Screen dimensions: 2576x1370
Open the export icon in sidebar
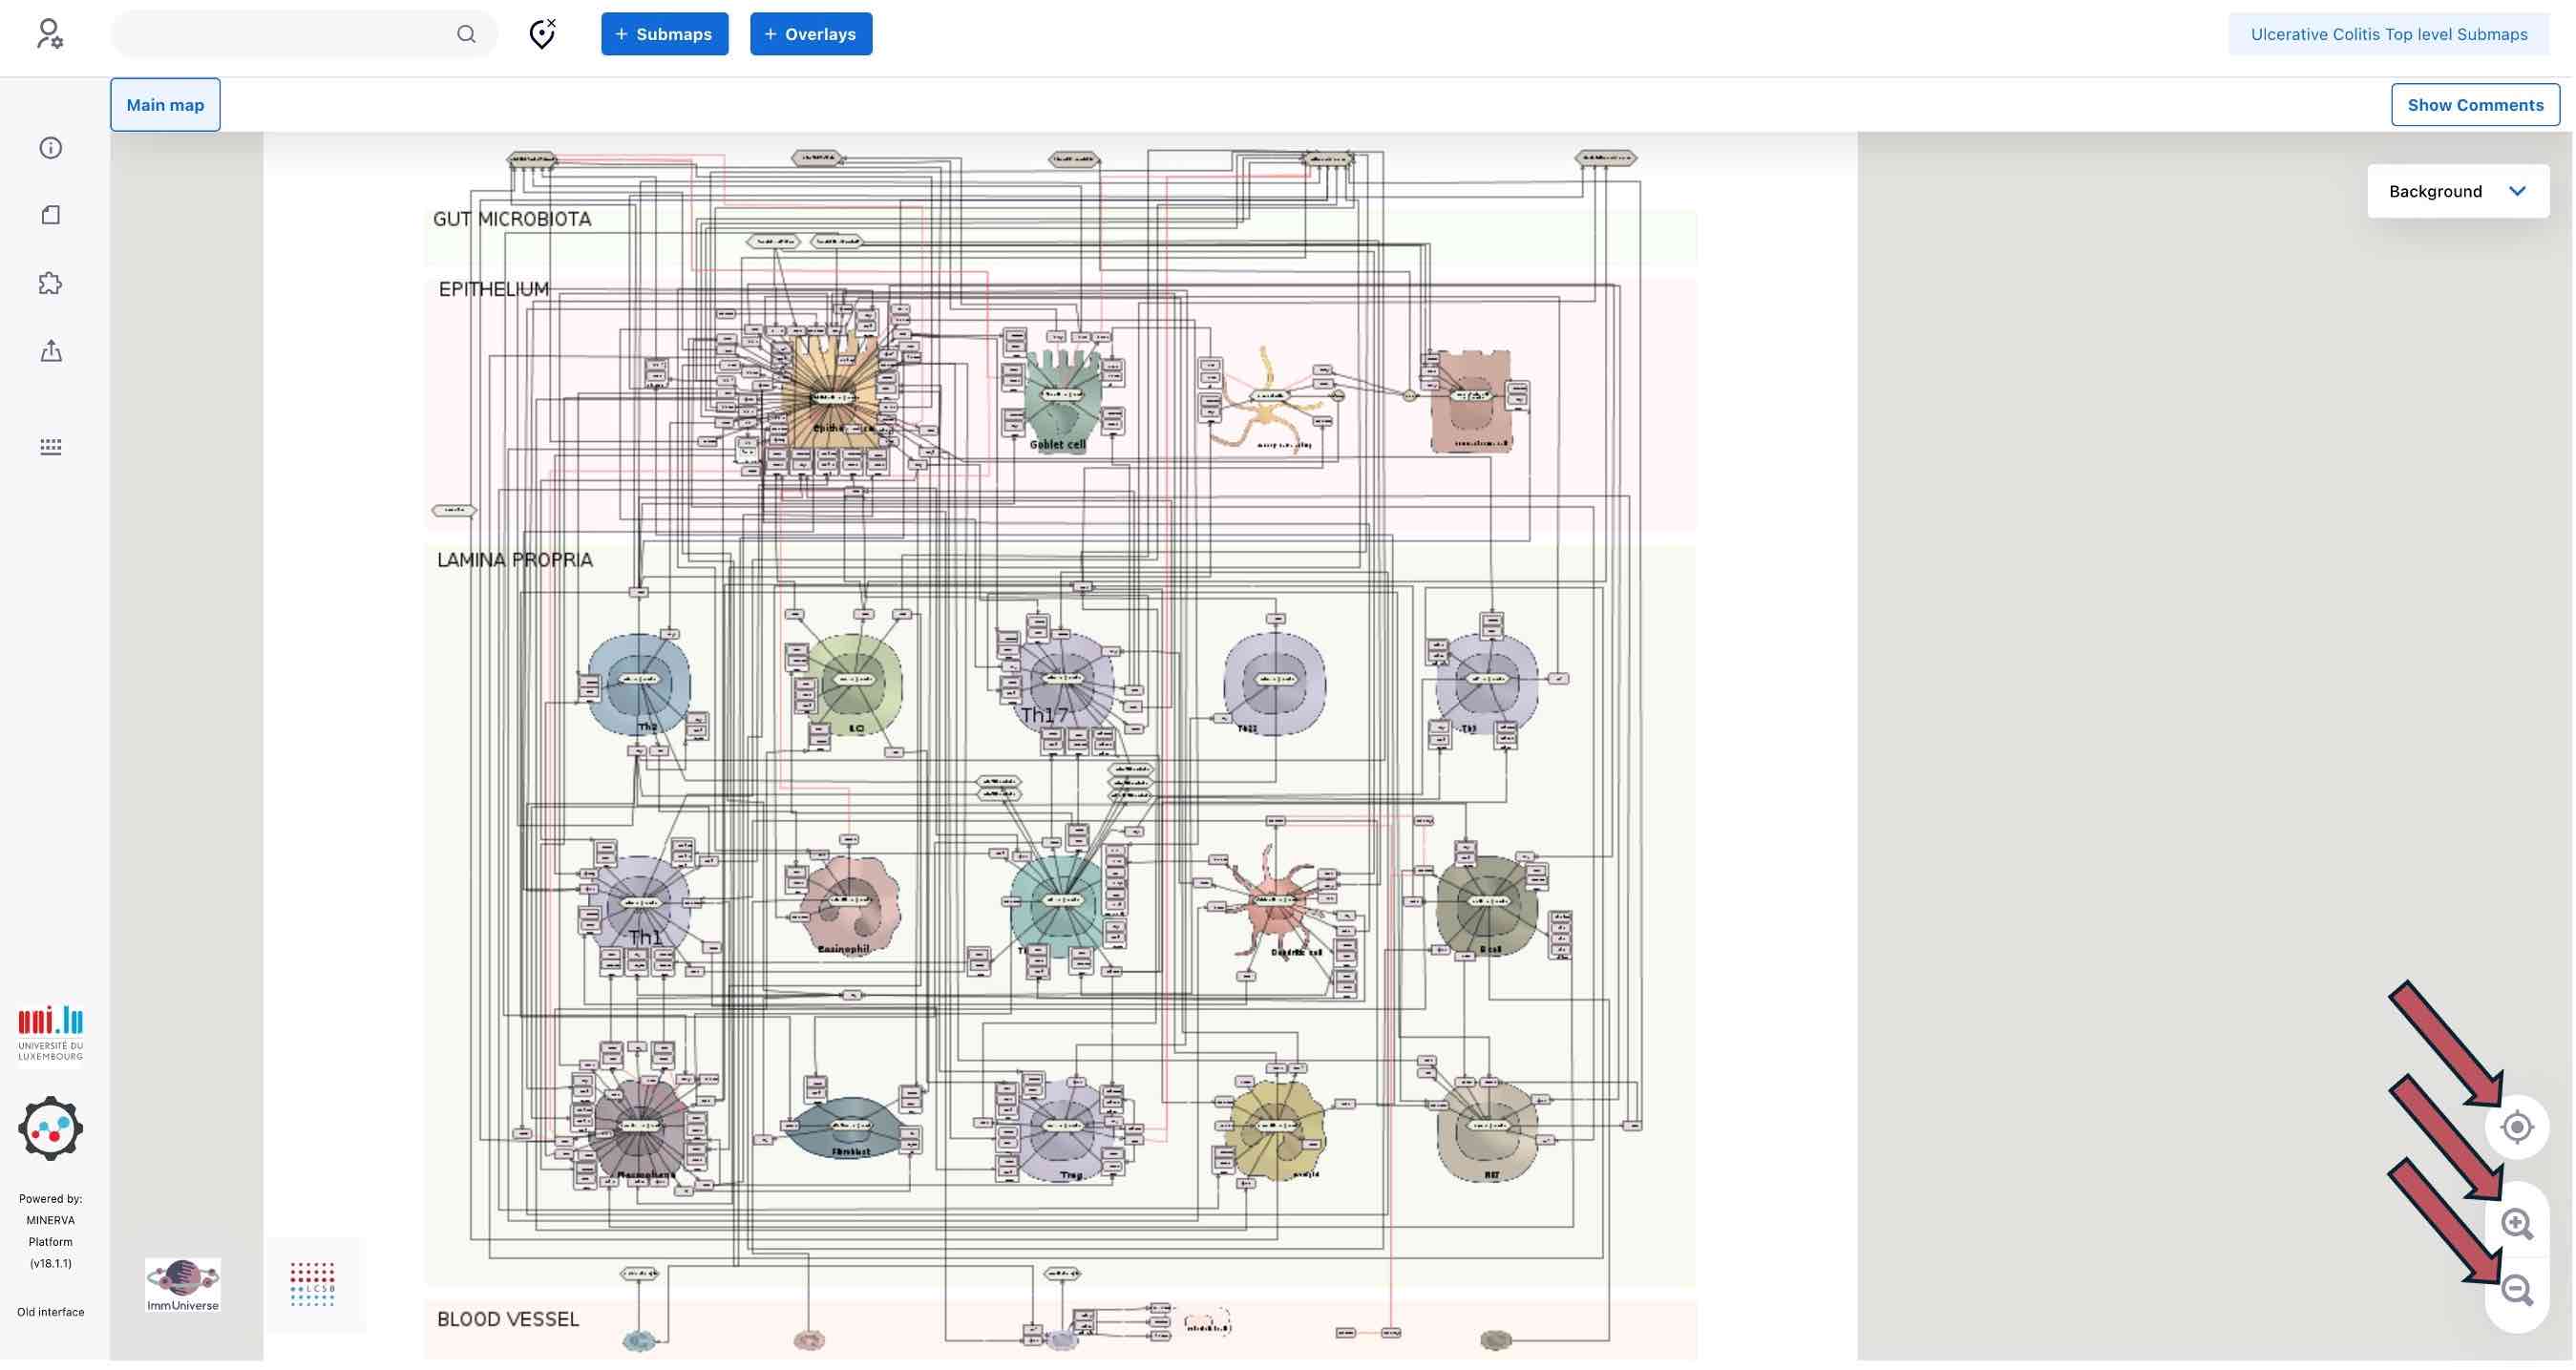click(x=51, y=351)
